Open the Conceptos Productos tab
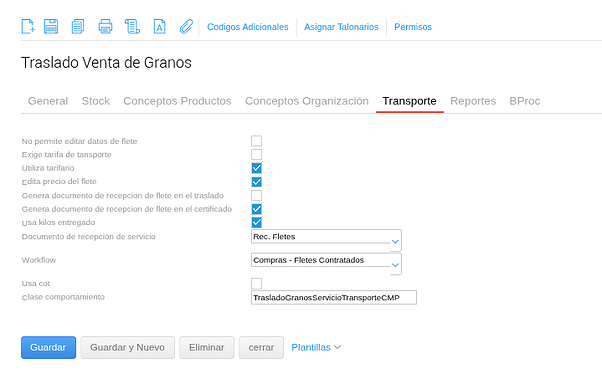Viewport: 602px width, 384px height. tap(177, 101)
